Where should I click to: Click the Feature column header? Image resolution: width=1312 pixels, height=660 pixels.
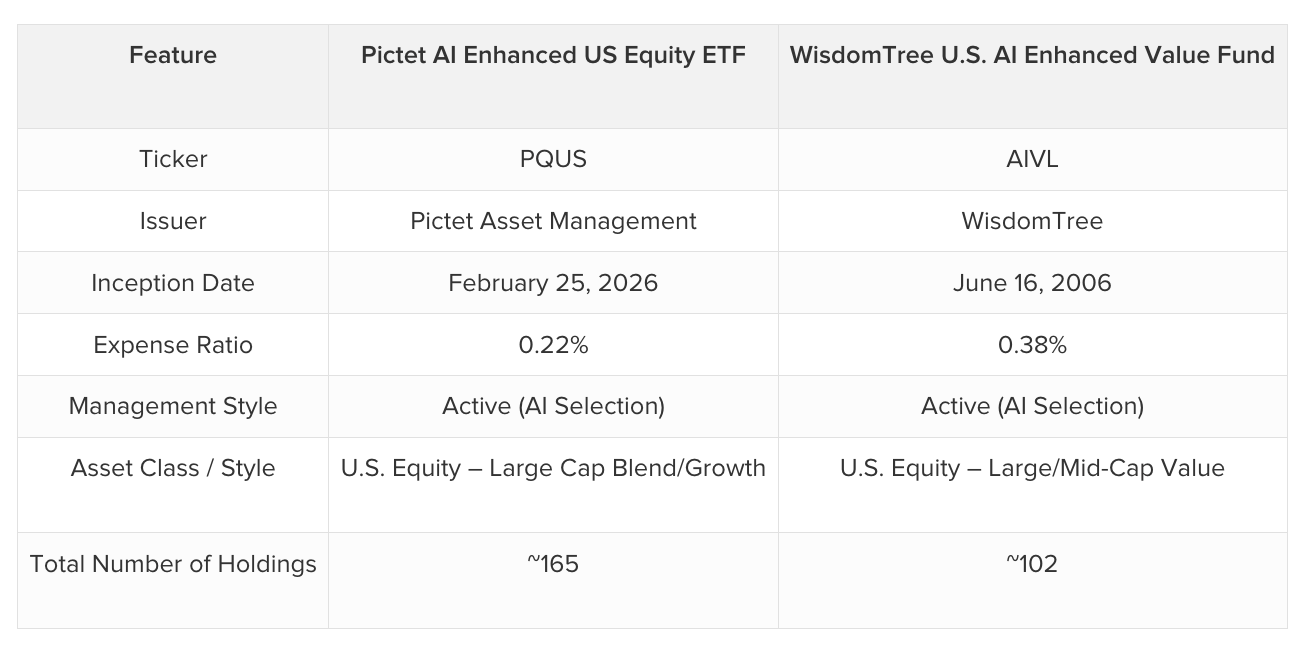pyautogui.click(x=173, y=55)
